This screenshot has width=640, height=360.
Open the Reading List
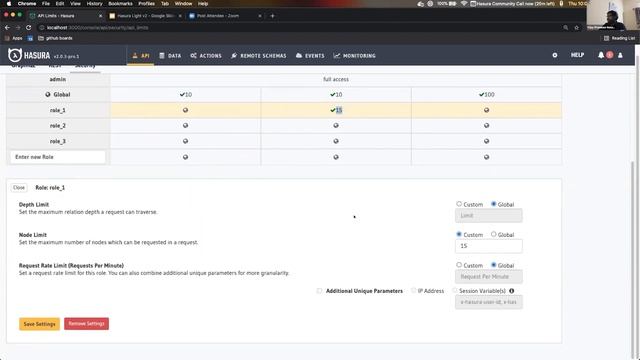pyautogui.click(x=619, y=38)
